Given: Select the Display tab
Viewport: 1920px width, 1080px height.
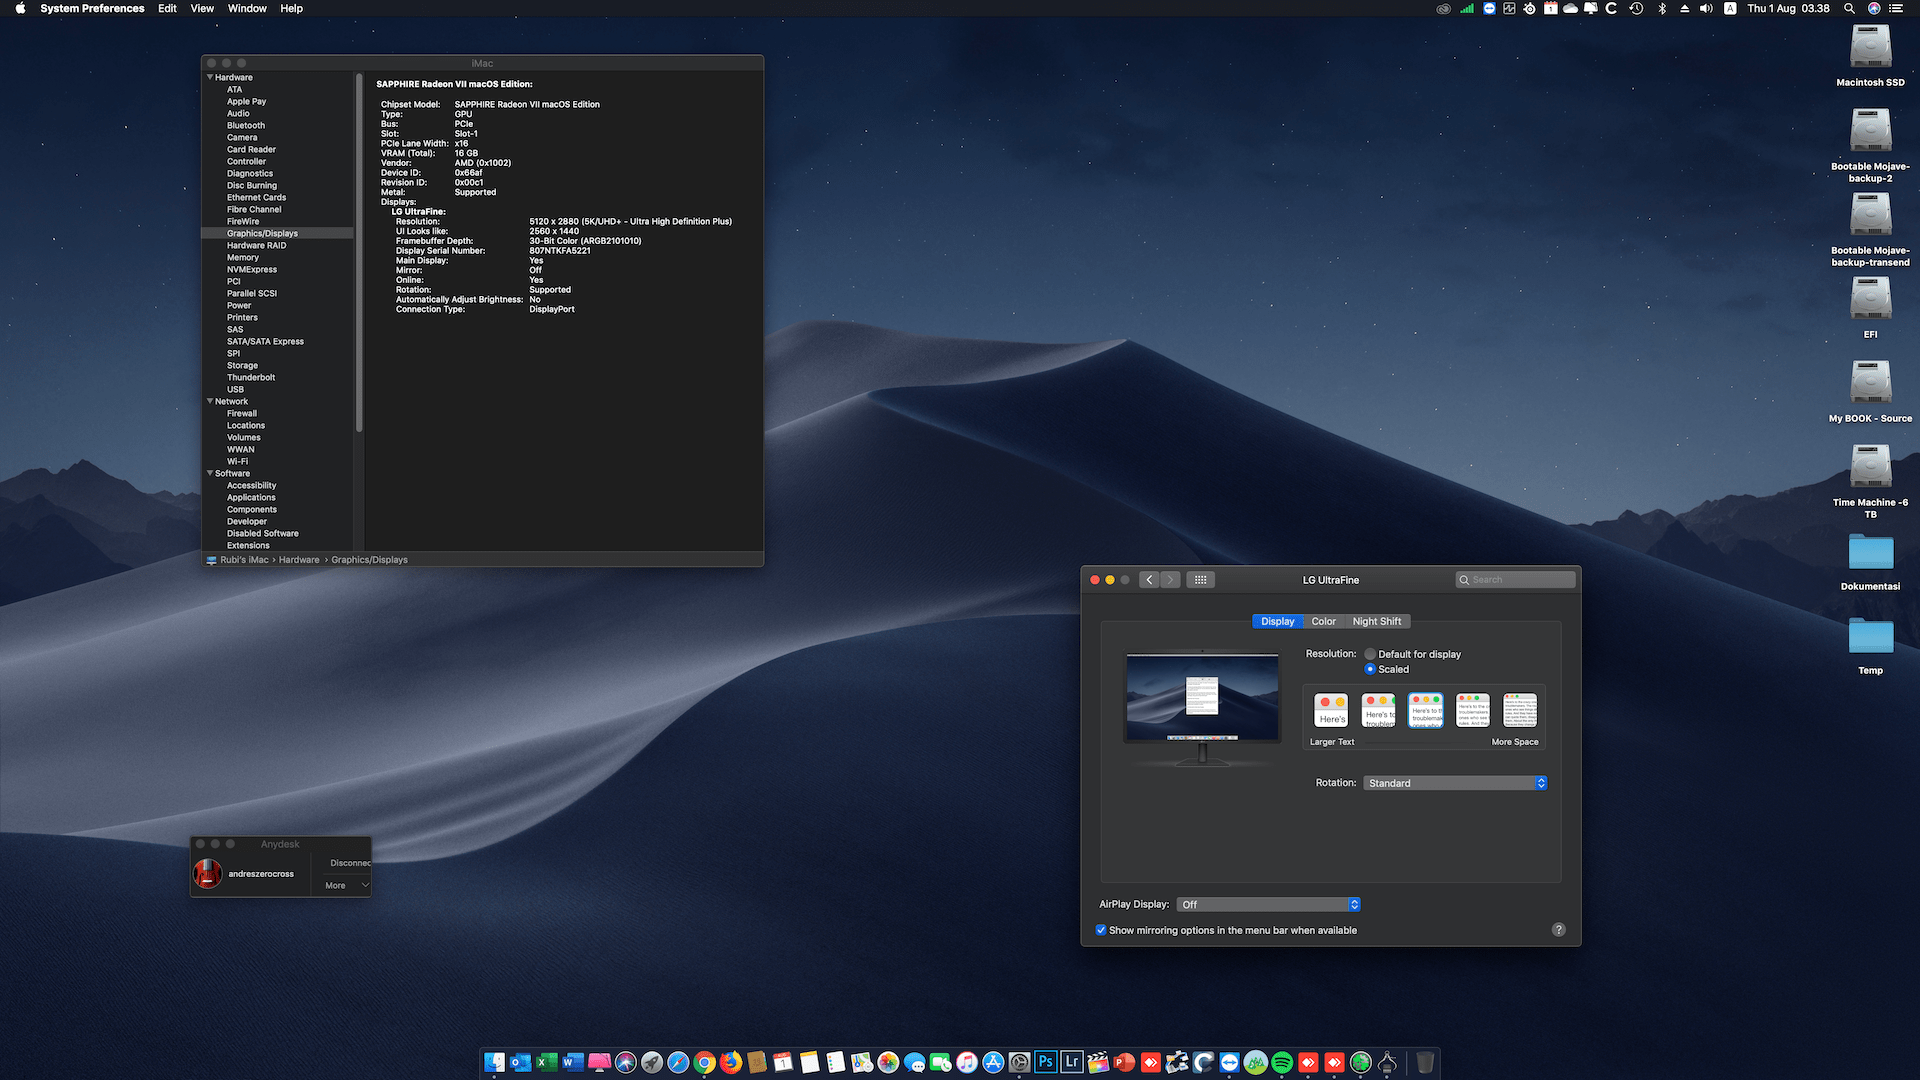Looking at the screenshot, I should coord(1277,621).
